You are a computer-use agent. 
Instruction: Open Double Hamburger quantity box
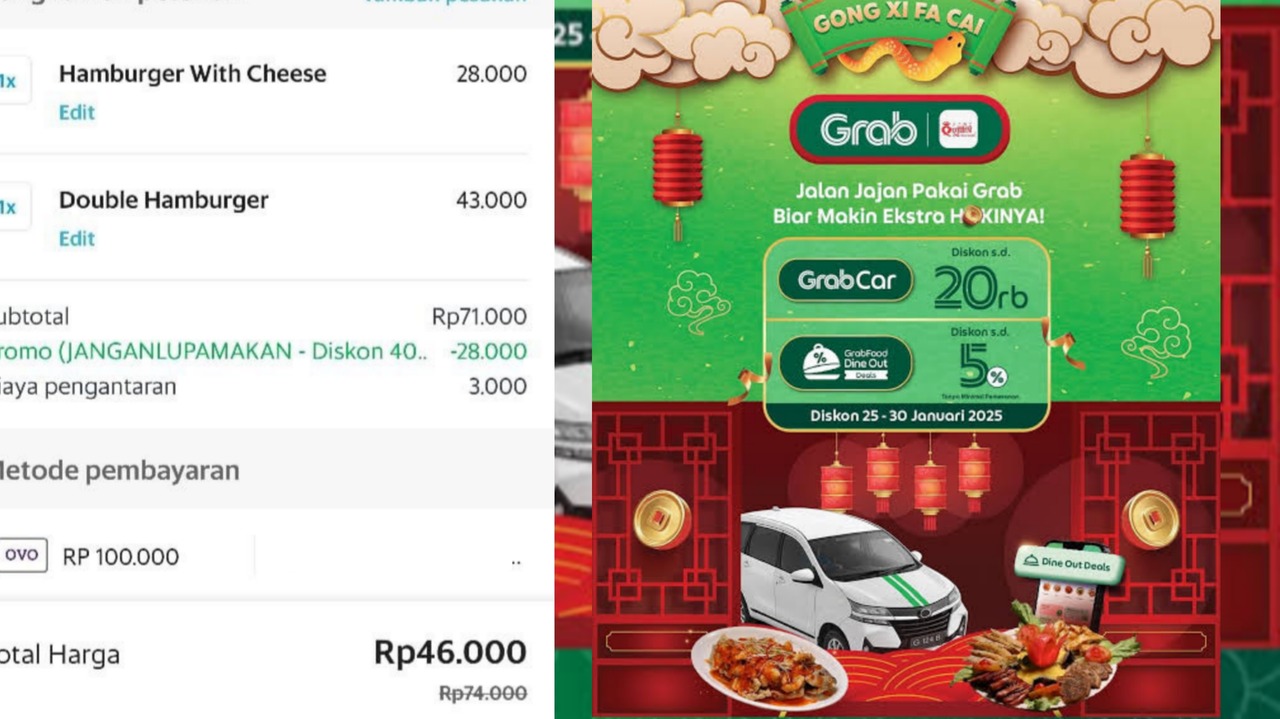pos(13,207)
